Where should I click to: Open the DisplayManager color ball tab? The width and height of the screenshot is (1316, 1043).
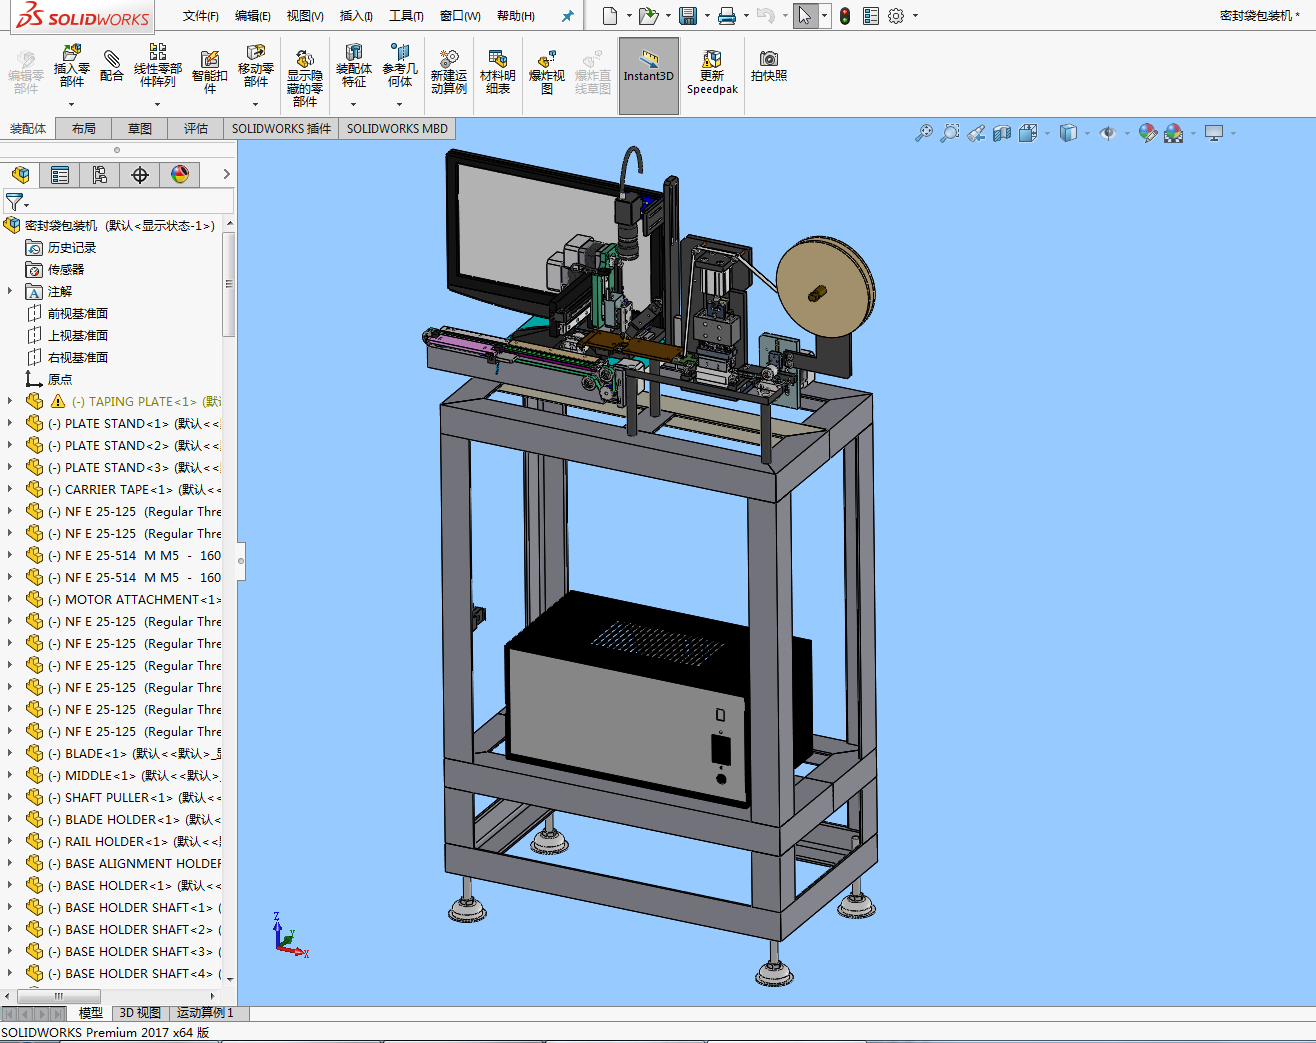(180, 175)
